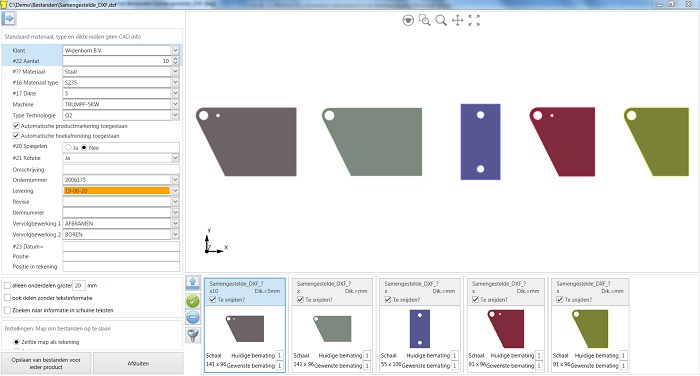The image size is (700, 376).
Task: Toggle Automatische productmarkering toegestaan checkbox
Action: coord(16,126)
